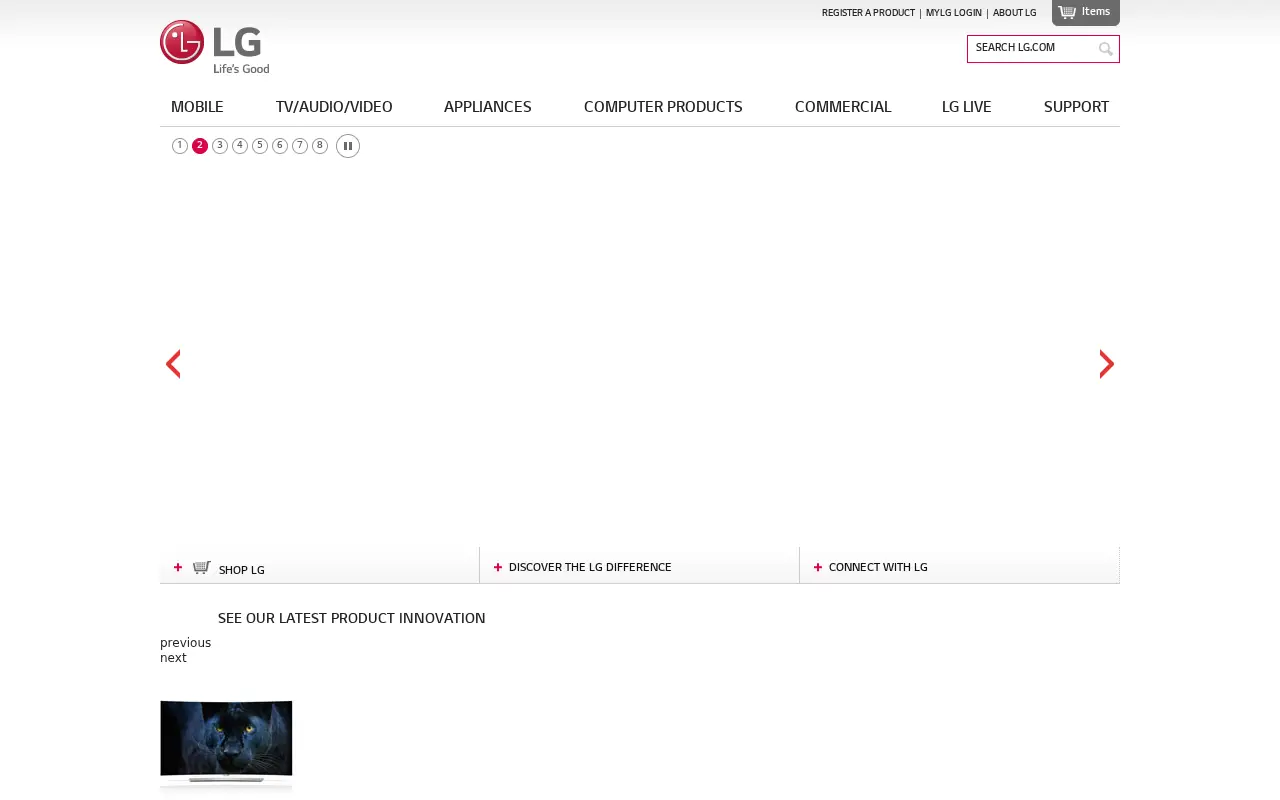Click the Shop LG cart icon
This screenshot has width=1280, height=800.
pos(202,567)
